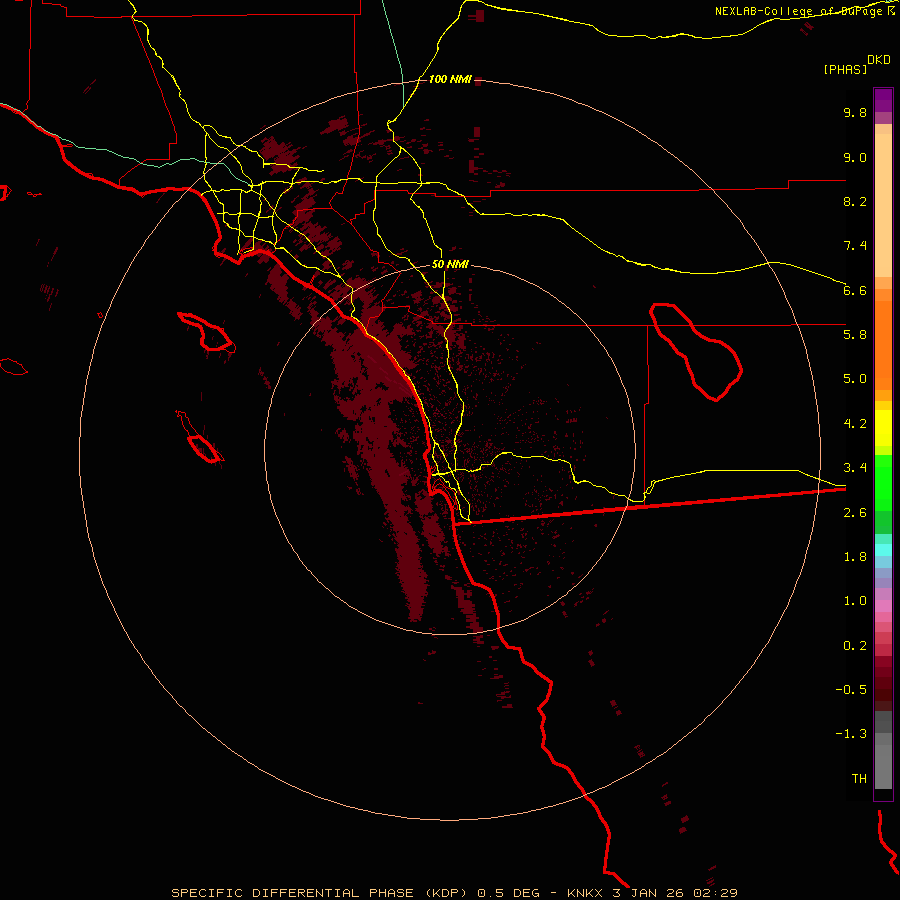The height and width of the screenshot is (900, 900).
Task: Pick the orange band of the color bar
Action: 883,345
